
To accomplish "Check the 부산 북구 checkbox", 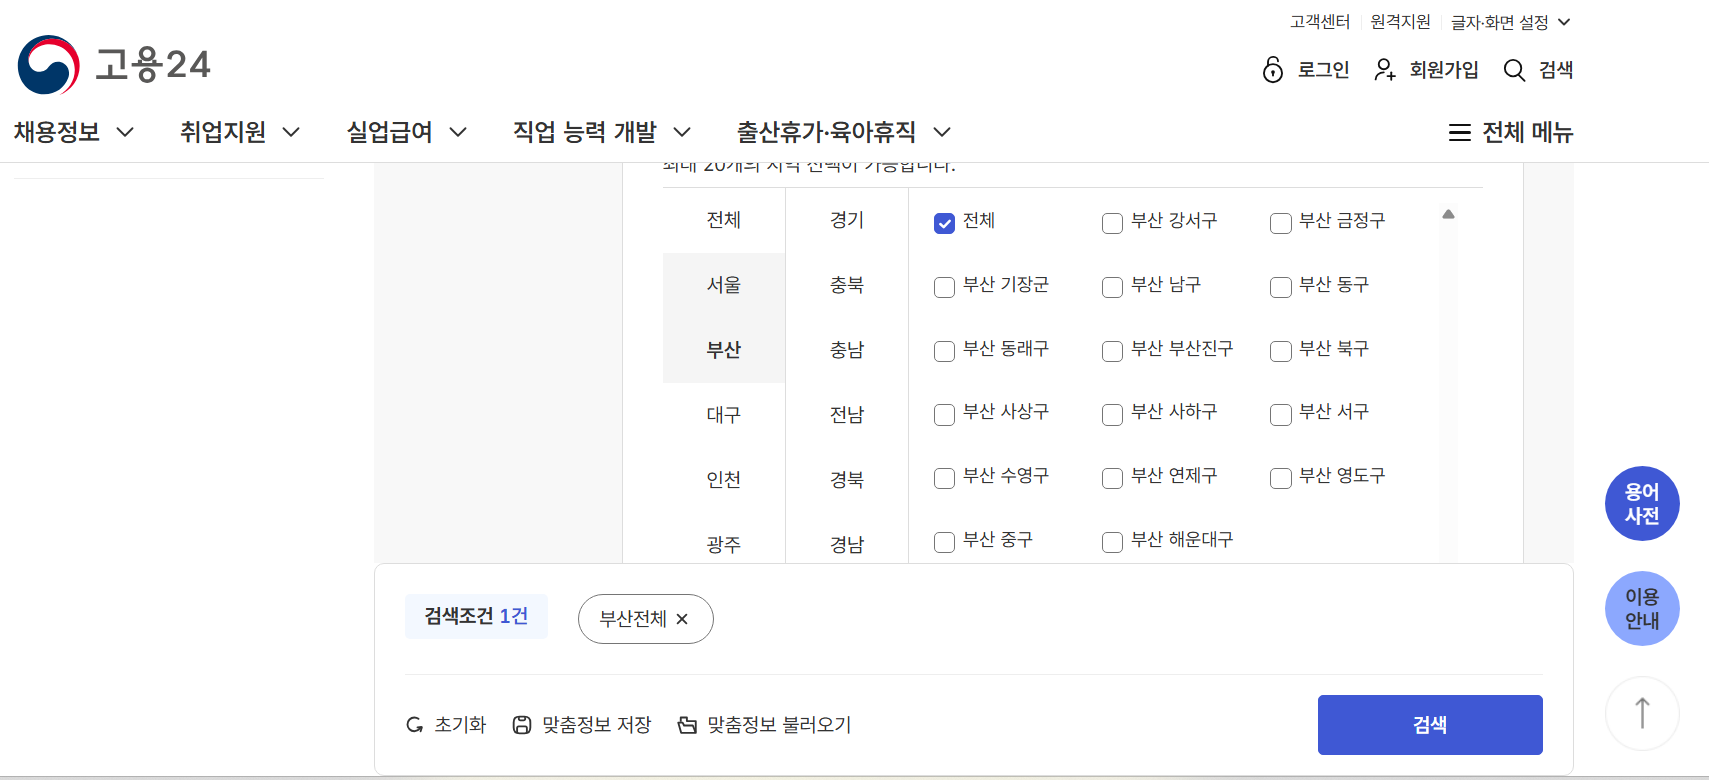I will (x=1280, y=351).
